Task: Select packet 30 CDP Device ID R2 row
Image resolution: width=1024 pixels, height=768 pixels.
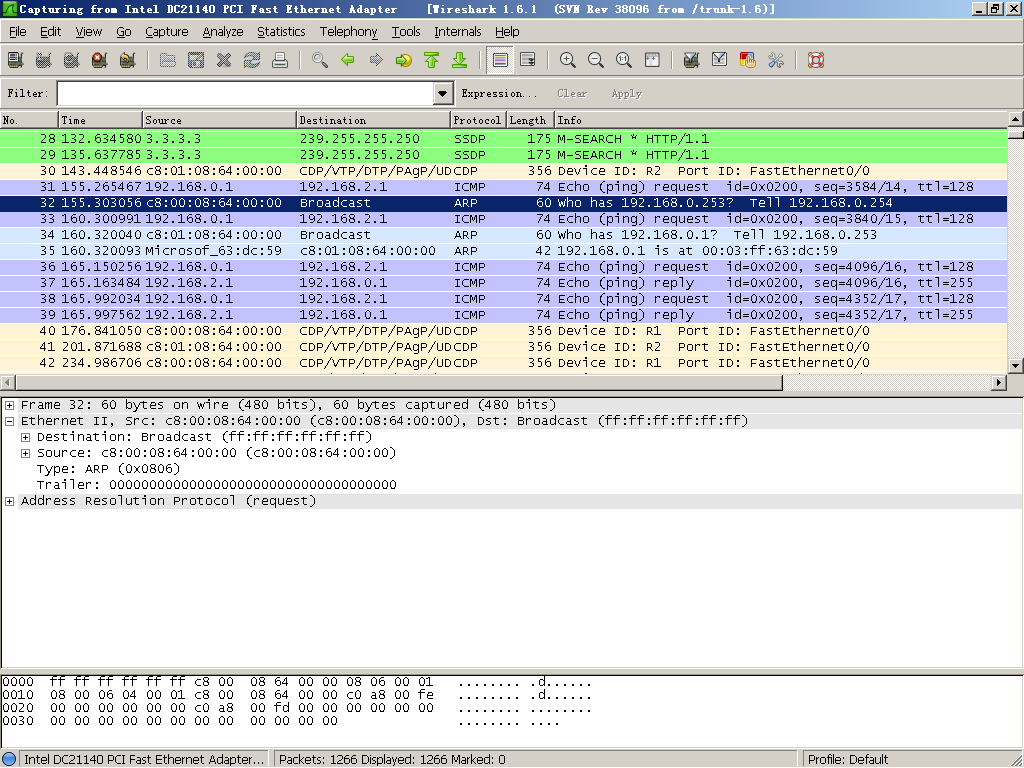Action: pyautogui.click(x=504, y=170)
